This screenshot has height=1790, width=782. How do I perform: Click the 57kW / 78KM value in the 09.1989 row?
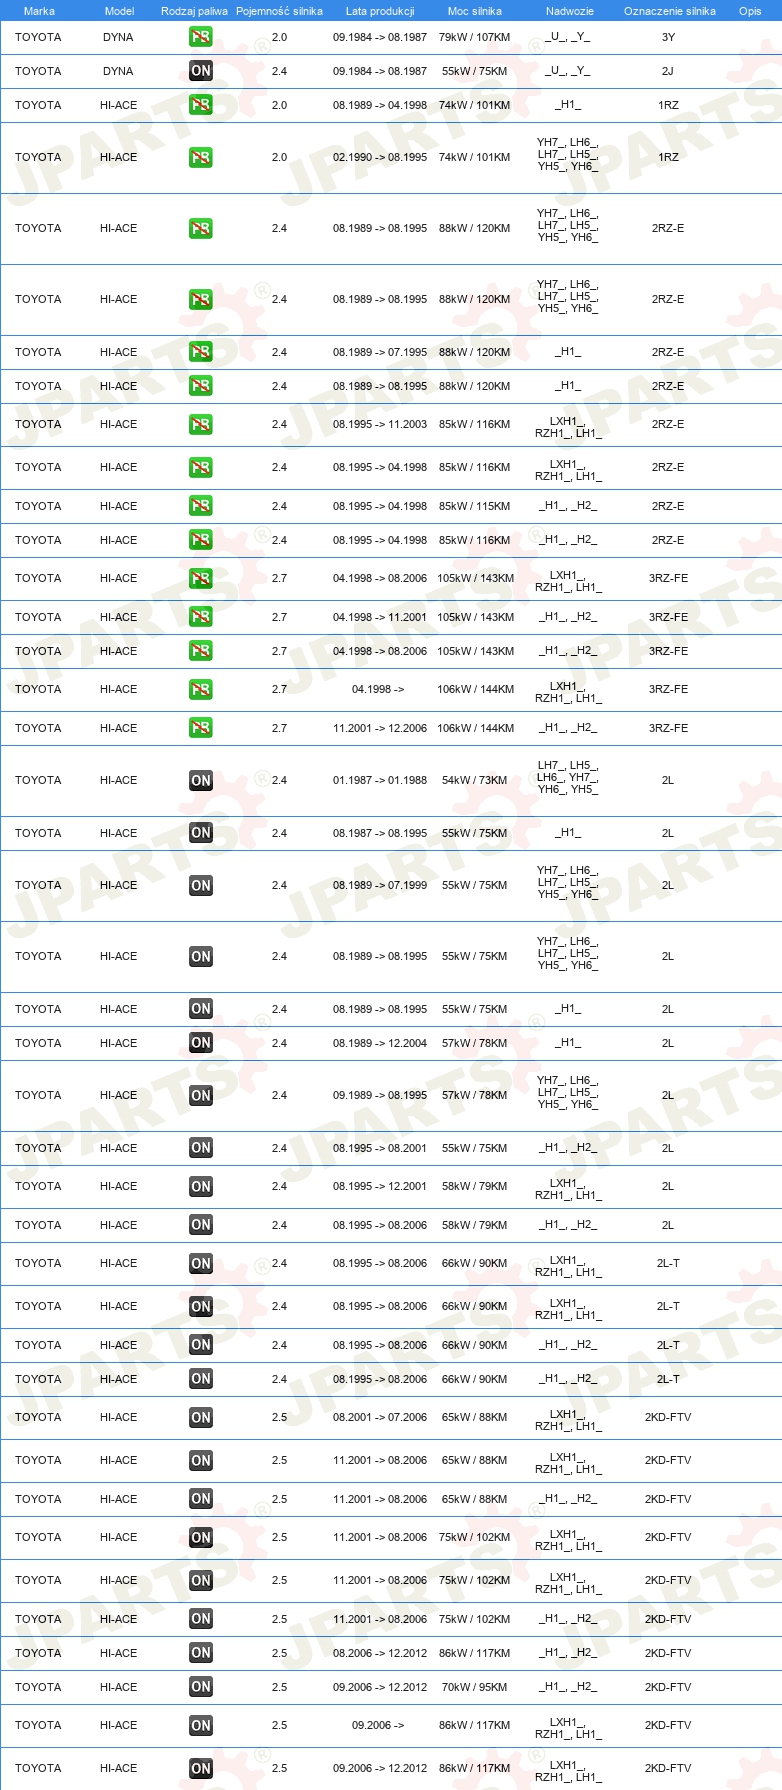[x=474, y=1095]
